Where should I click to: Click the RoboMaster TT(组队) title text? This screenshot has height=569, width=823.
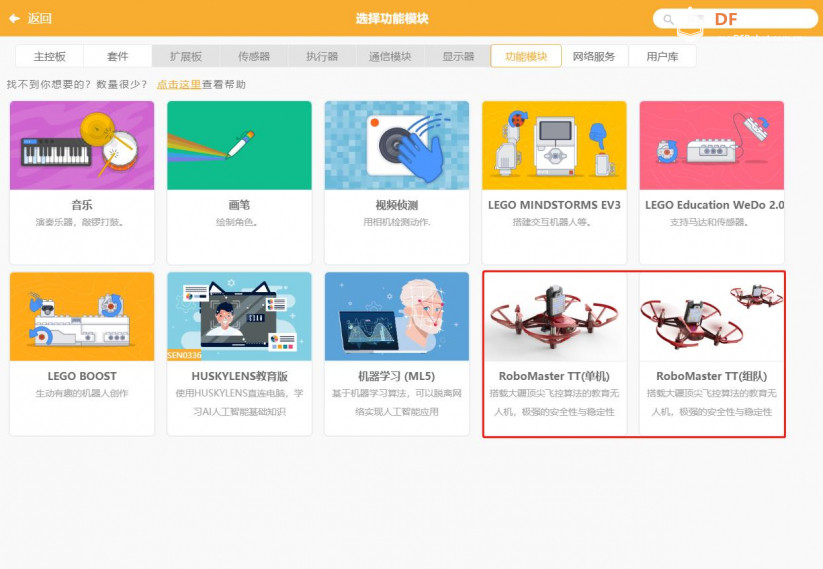pos(712,376)
